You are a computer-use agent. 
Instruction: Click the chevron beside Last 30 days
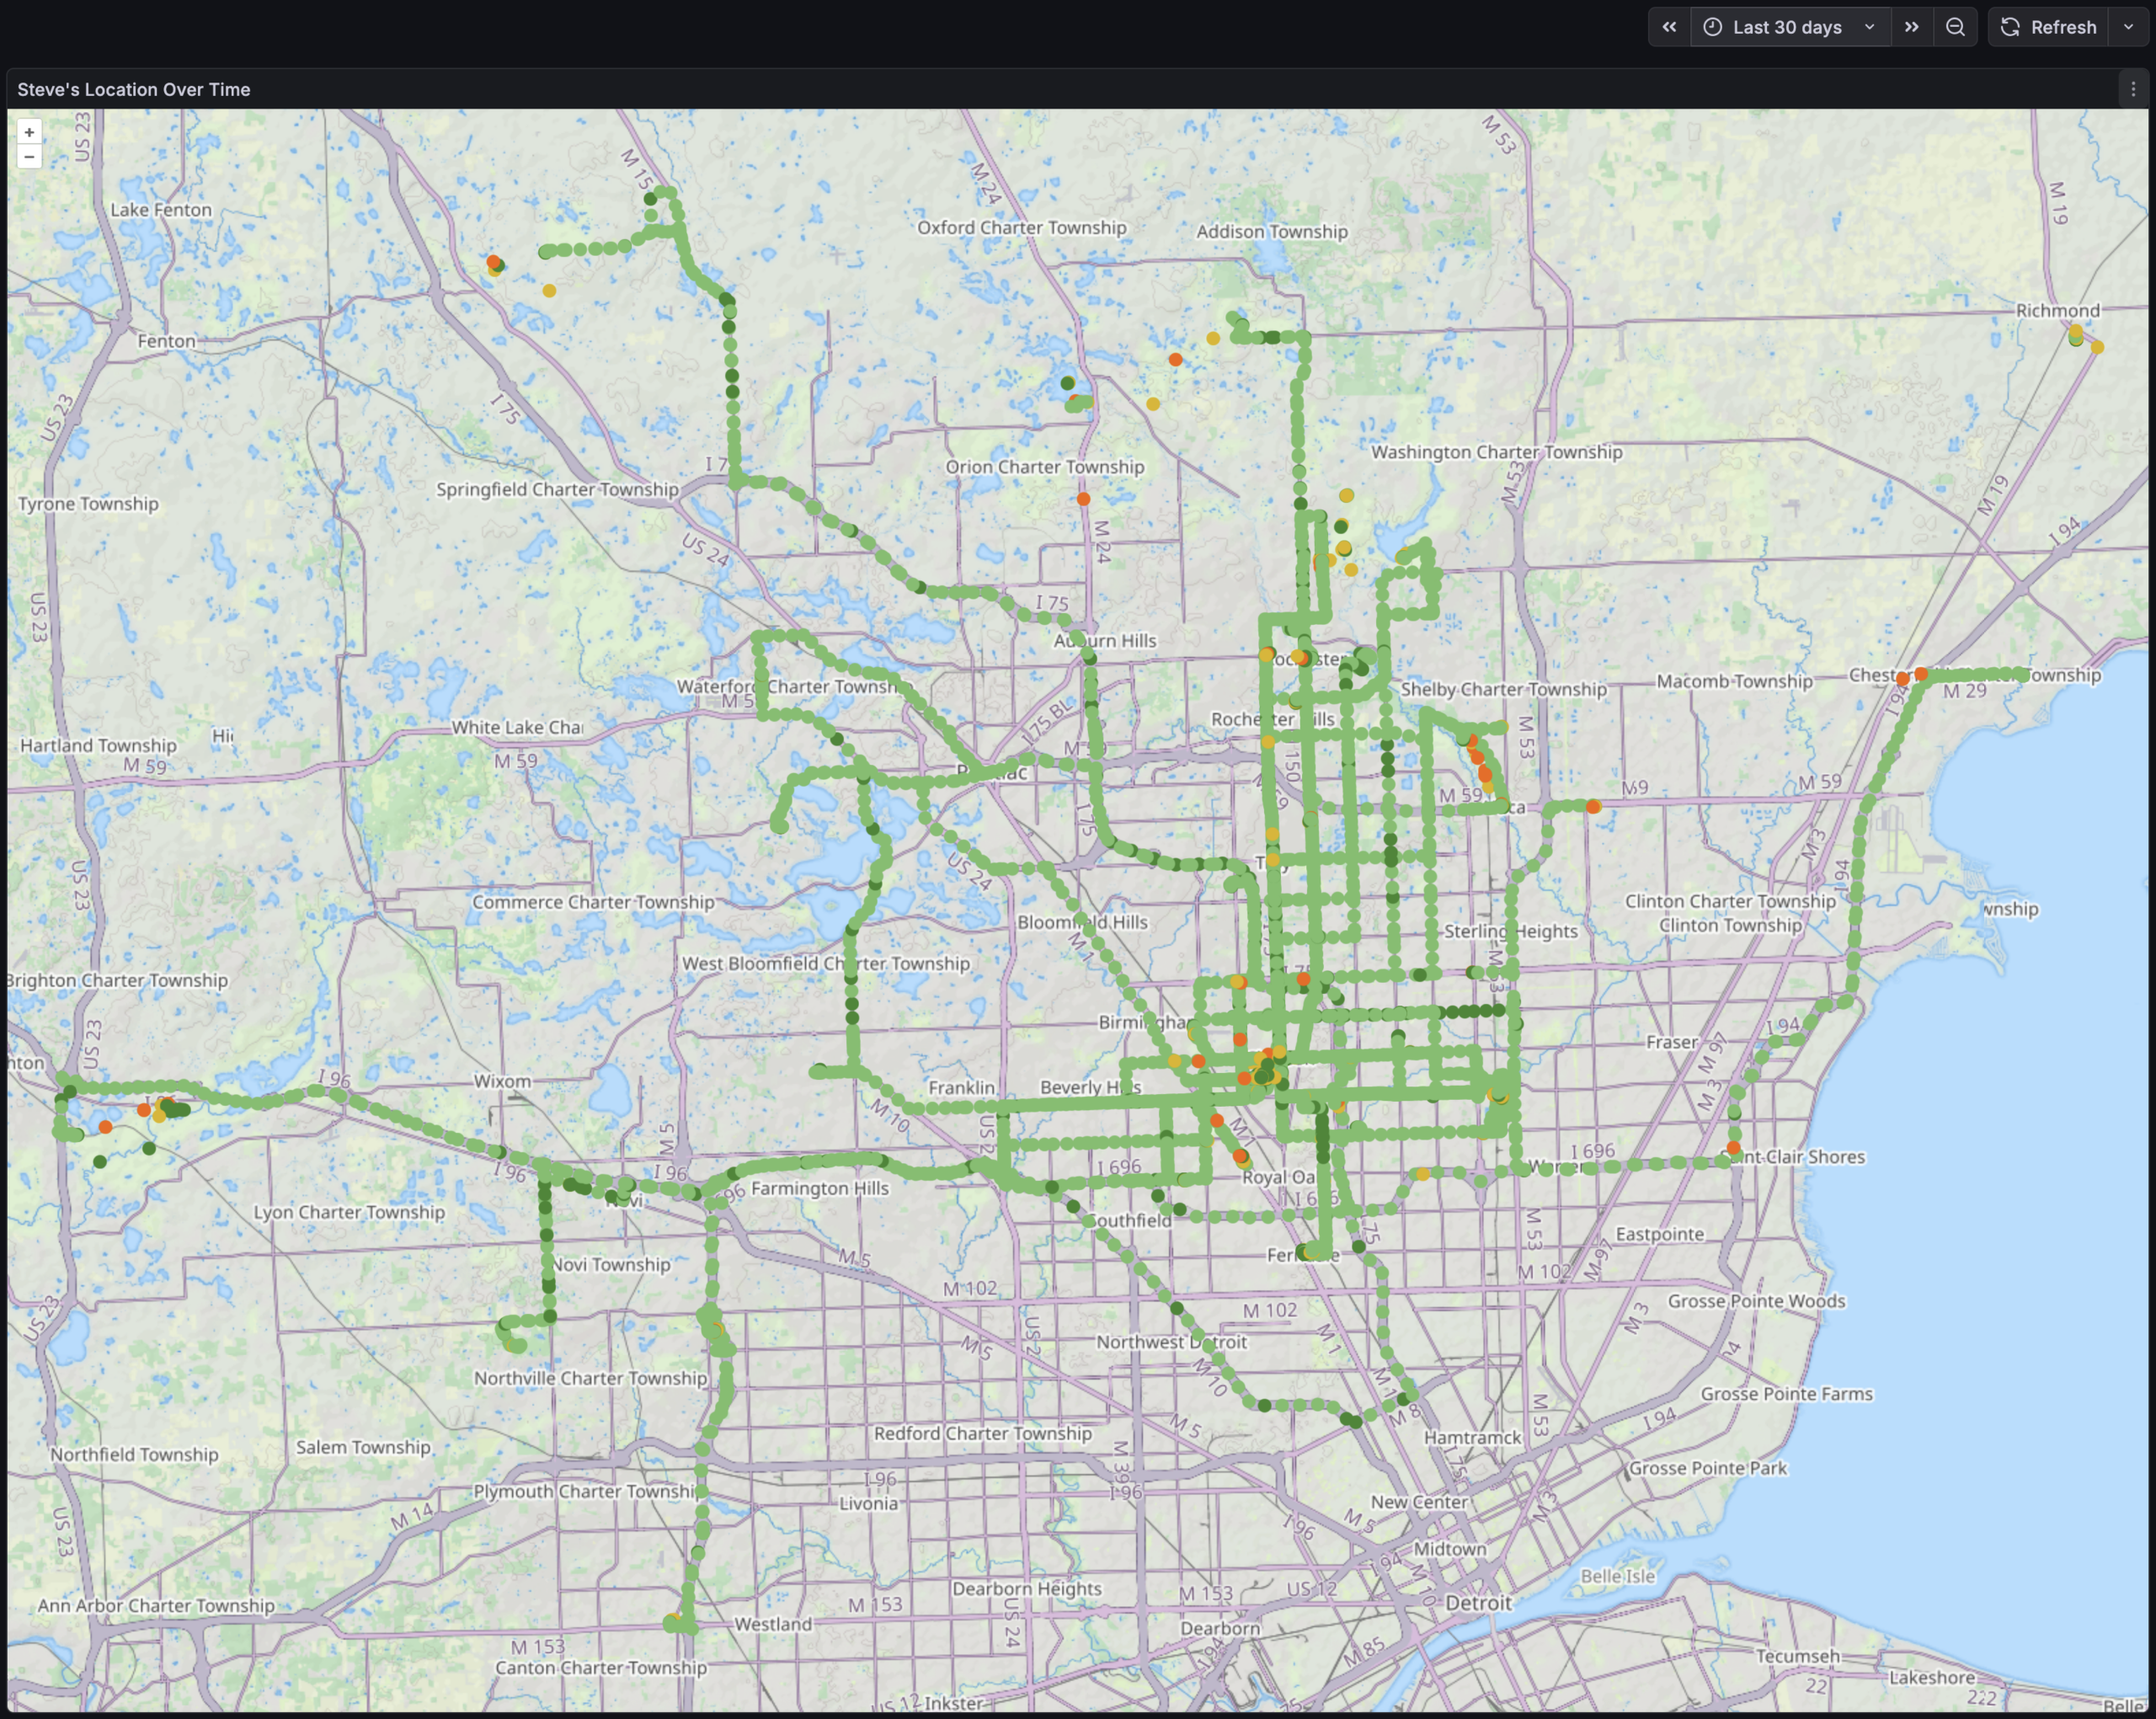[1869, 27]
